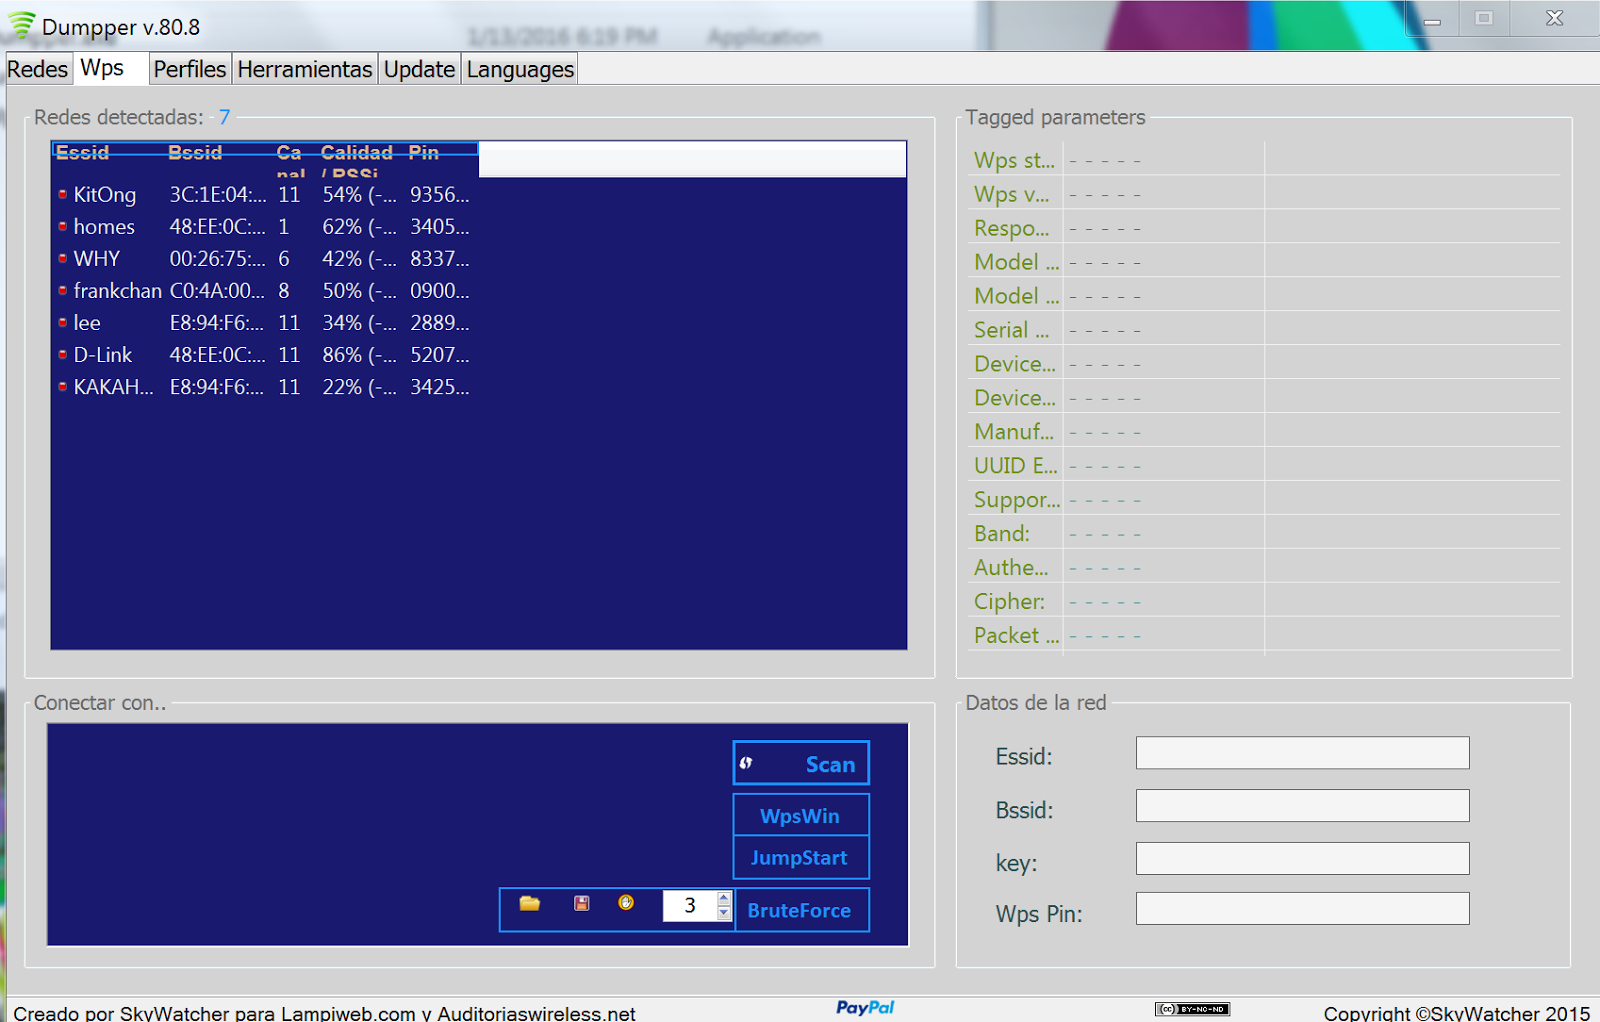
Task: Select the D-Link network name
Action: click(103, 355)
